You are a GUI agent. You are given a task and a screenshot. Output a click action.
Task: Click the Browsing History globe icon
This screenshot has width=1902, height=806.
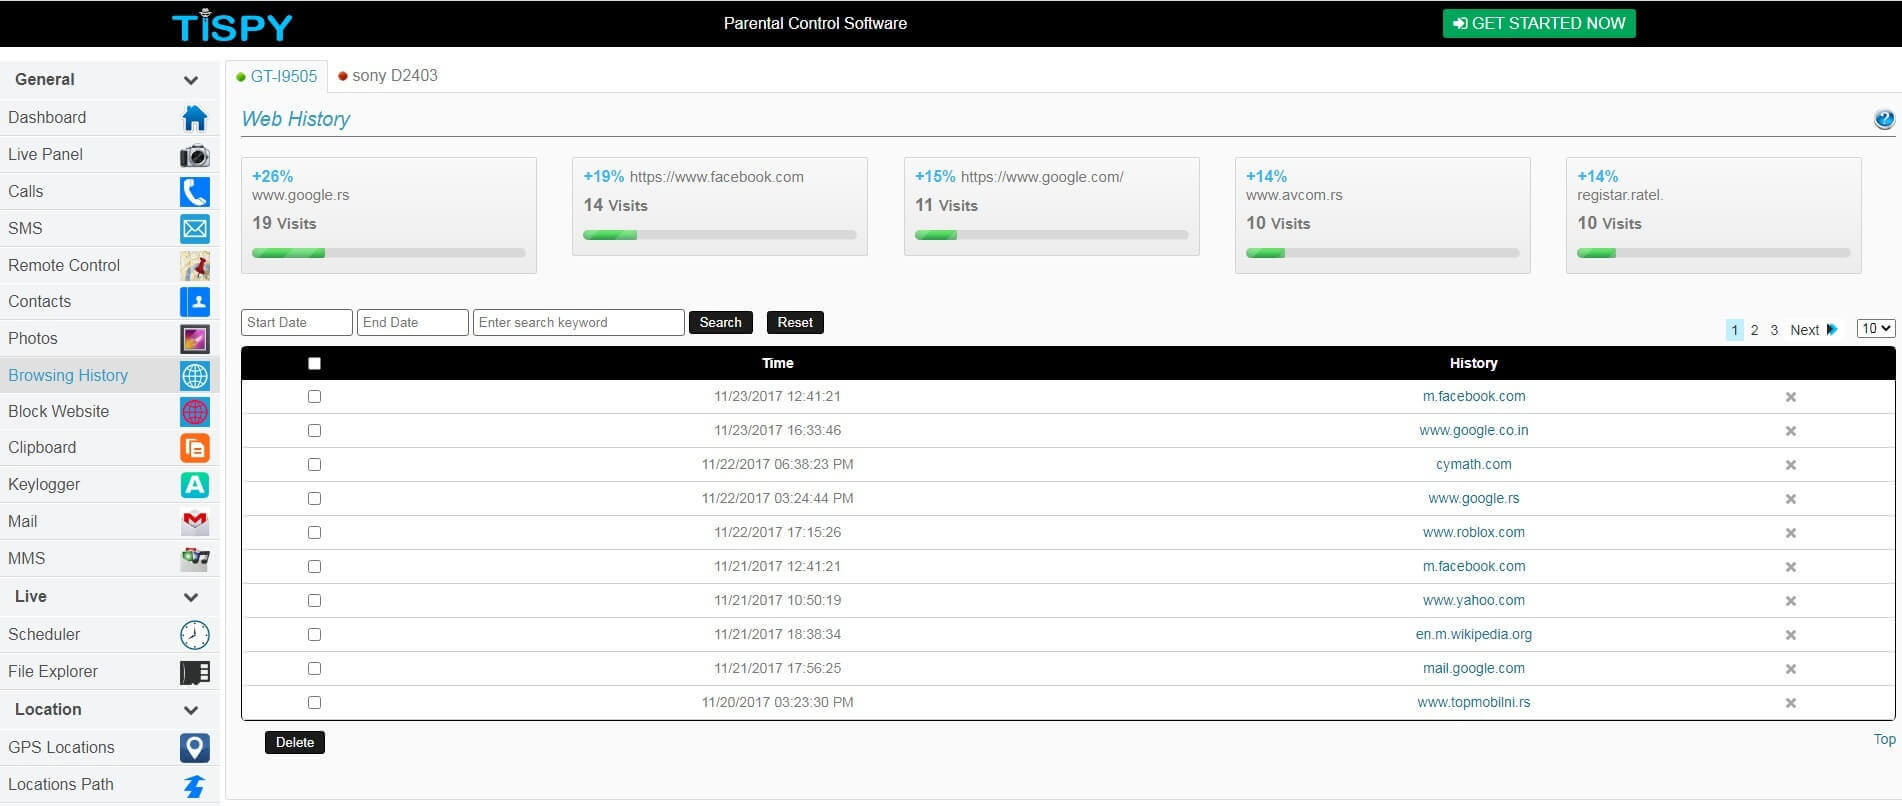[195, 376]
